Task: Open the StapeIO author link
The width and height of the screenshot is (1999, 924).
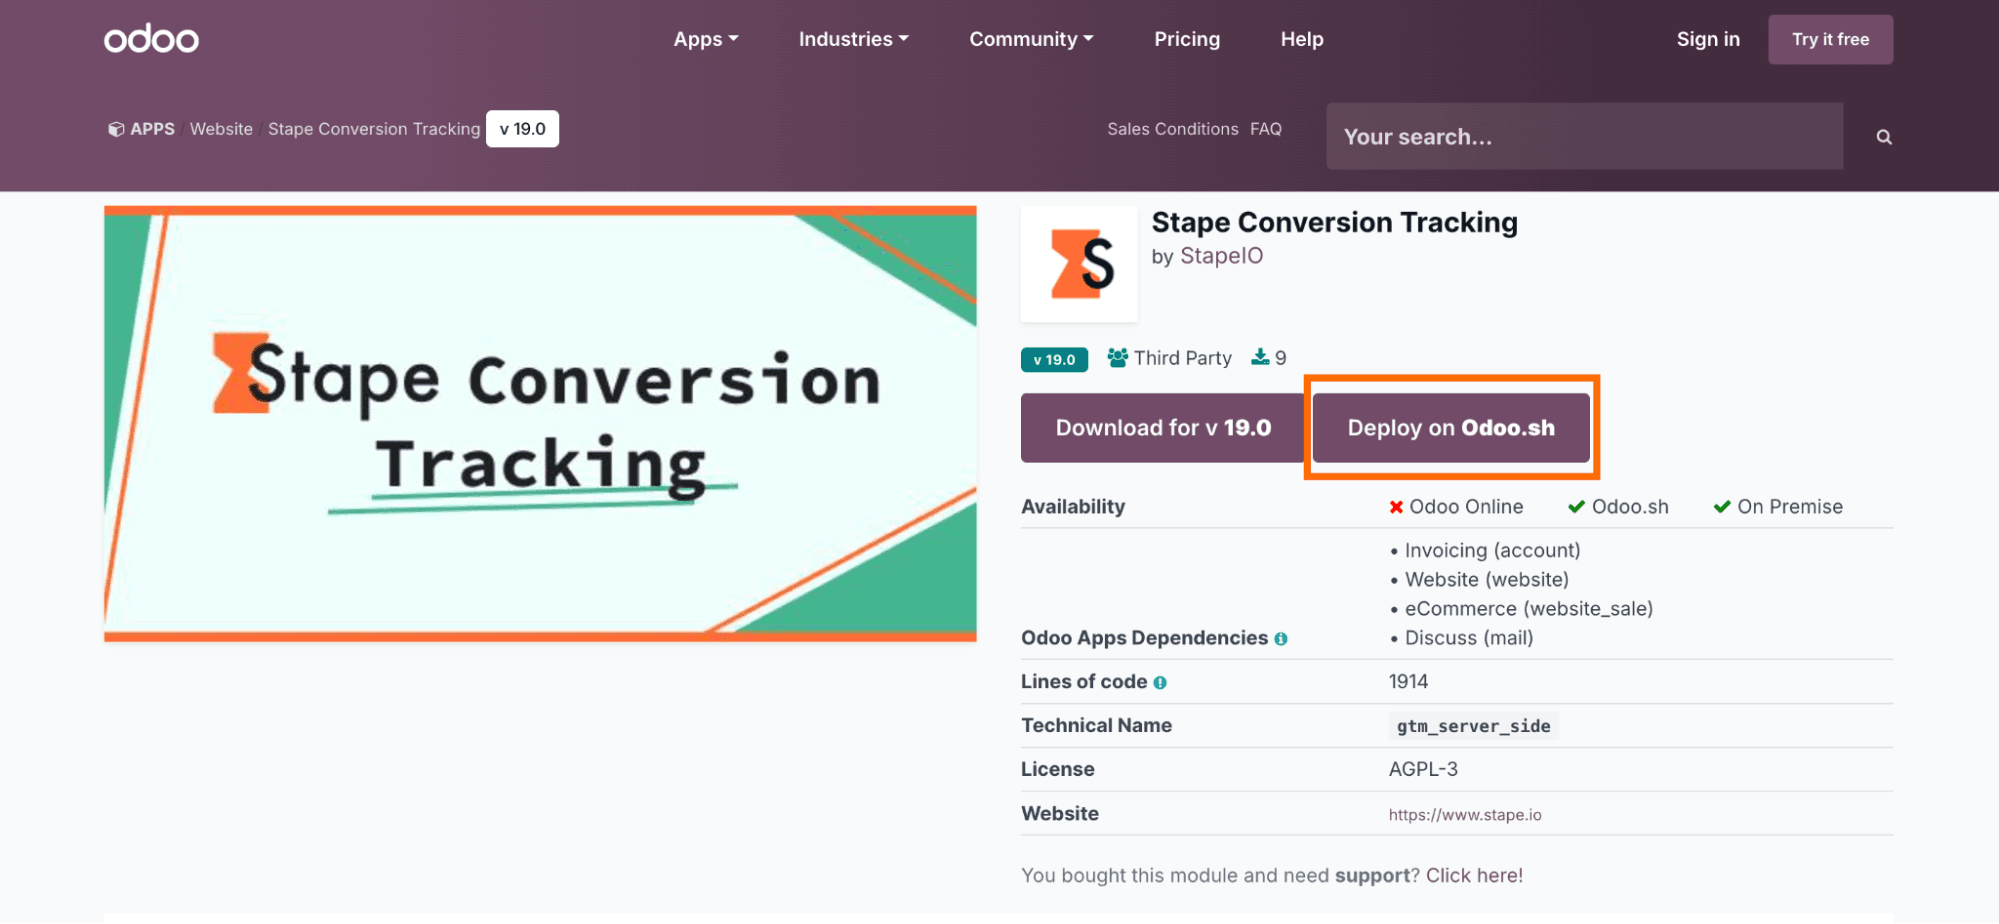Action: point(1221,255)
